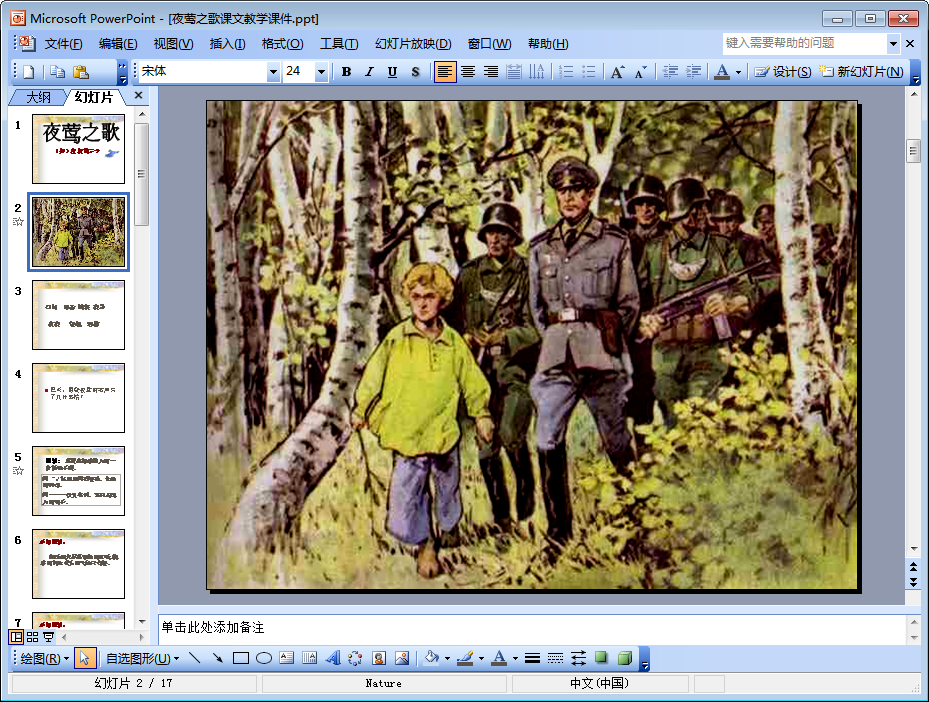Toggle Bold formatting
Image resolution: width=929 pixels, height=702 pixels.
(x=347, y=72)
